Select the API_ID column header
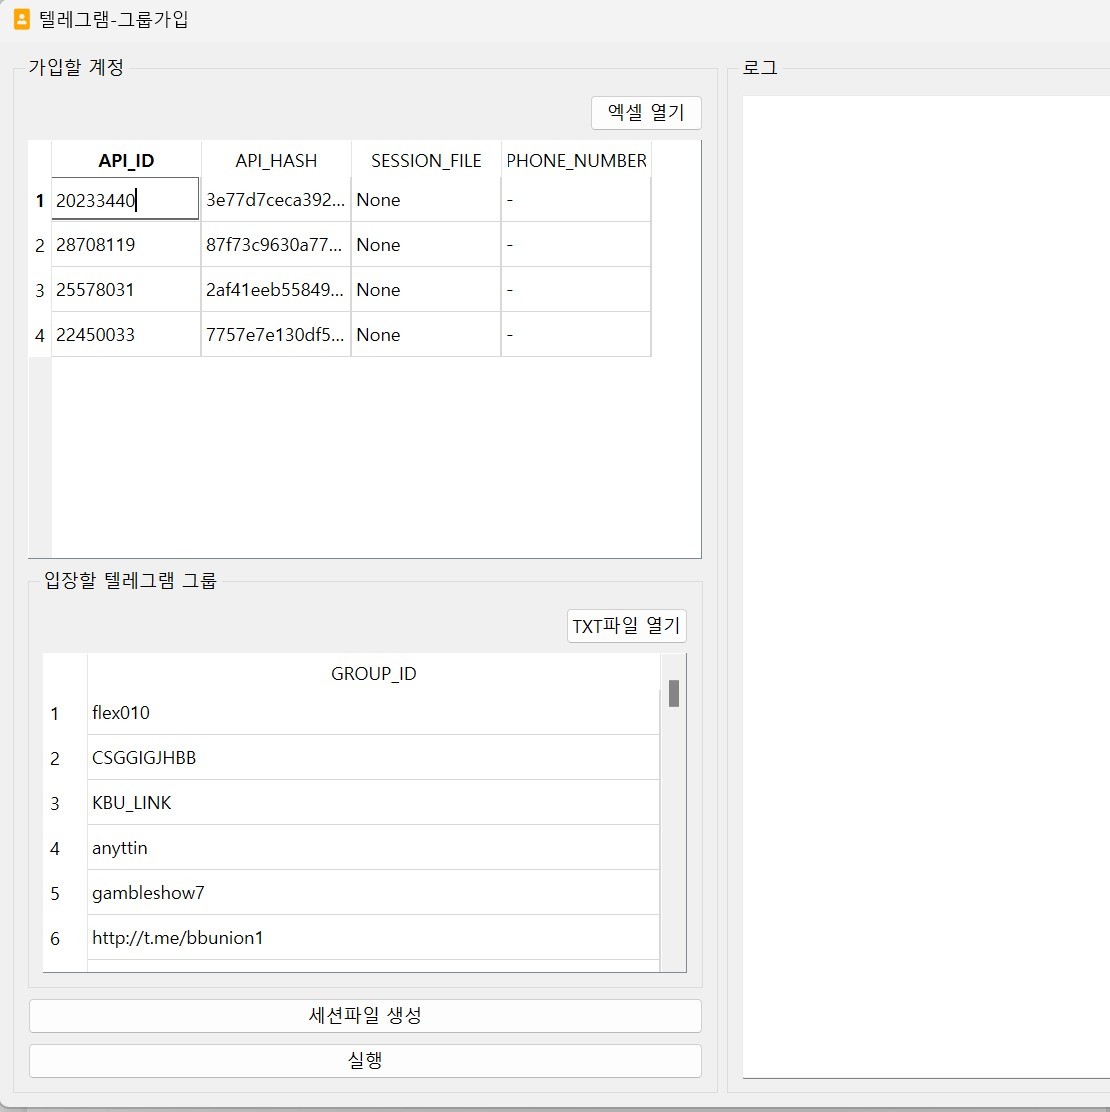1110x1112 pixels. point(125,160)
